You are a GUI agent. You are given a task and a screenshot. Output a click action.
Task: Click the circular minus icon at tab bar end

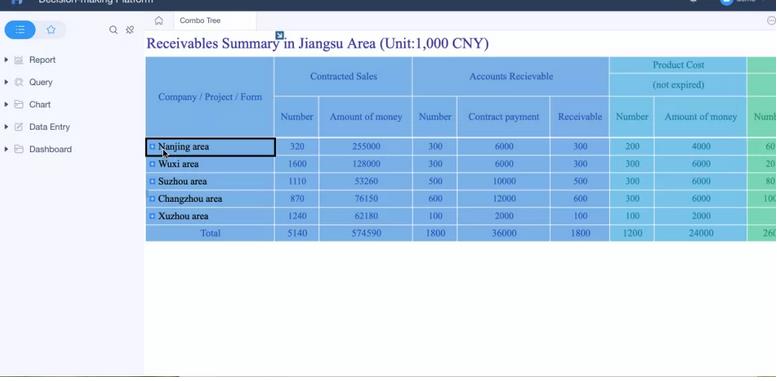click(771, 20)
